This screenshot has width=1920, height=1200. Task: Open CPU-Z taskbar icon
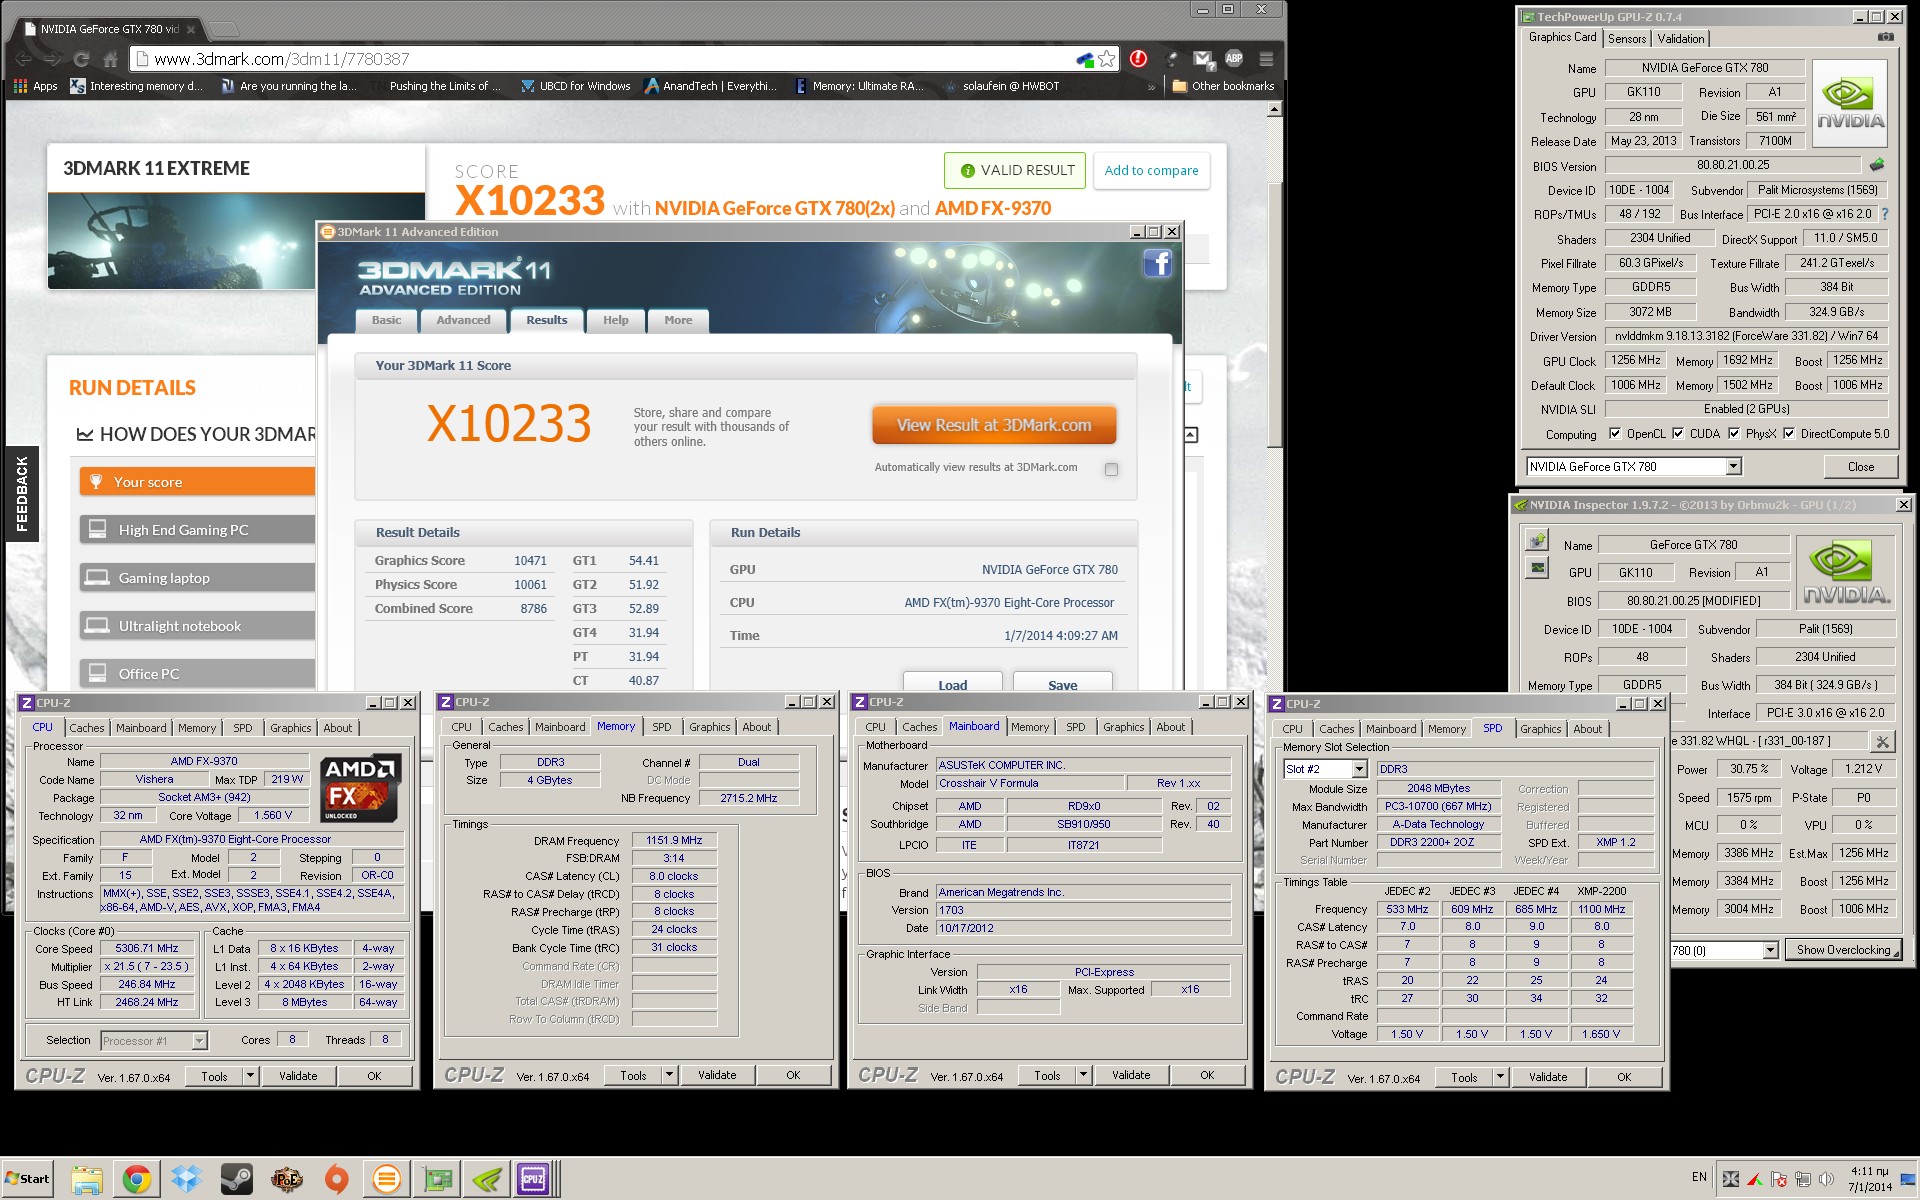(533, 1180)
